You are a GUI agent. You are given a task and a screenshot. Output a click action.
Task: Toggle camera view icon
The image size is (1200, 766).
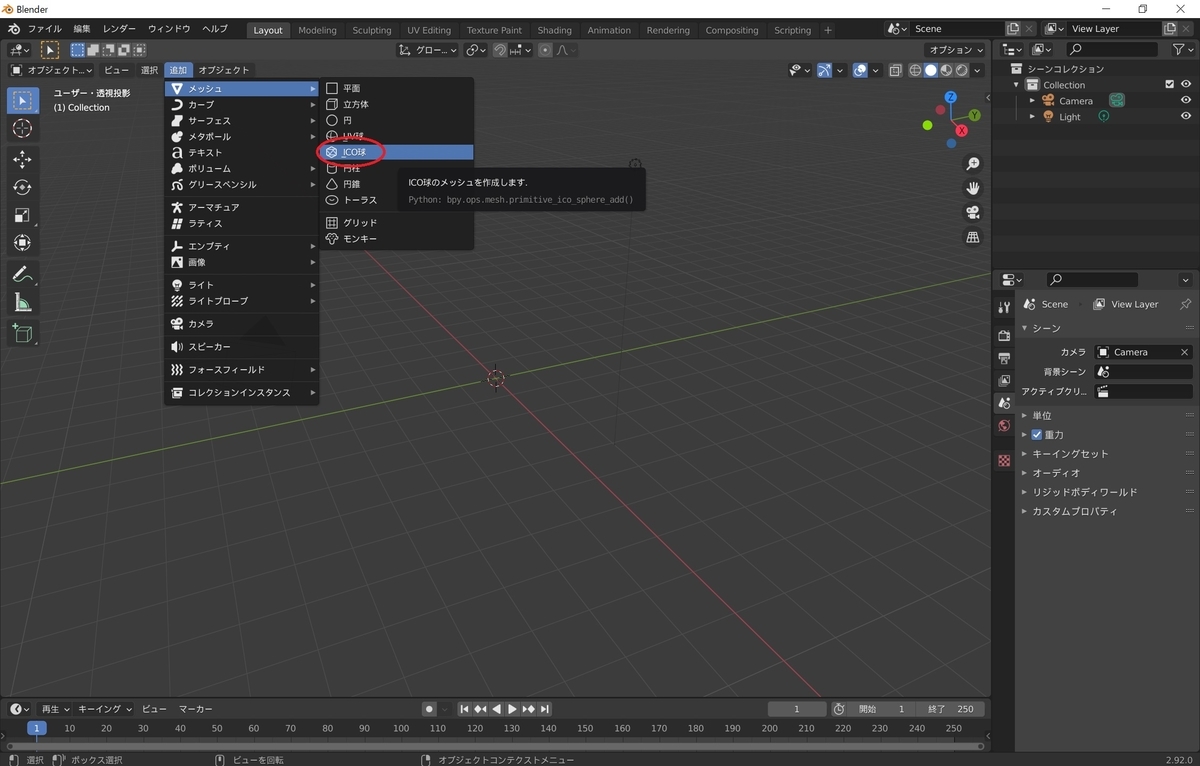(972, 213)
